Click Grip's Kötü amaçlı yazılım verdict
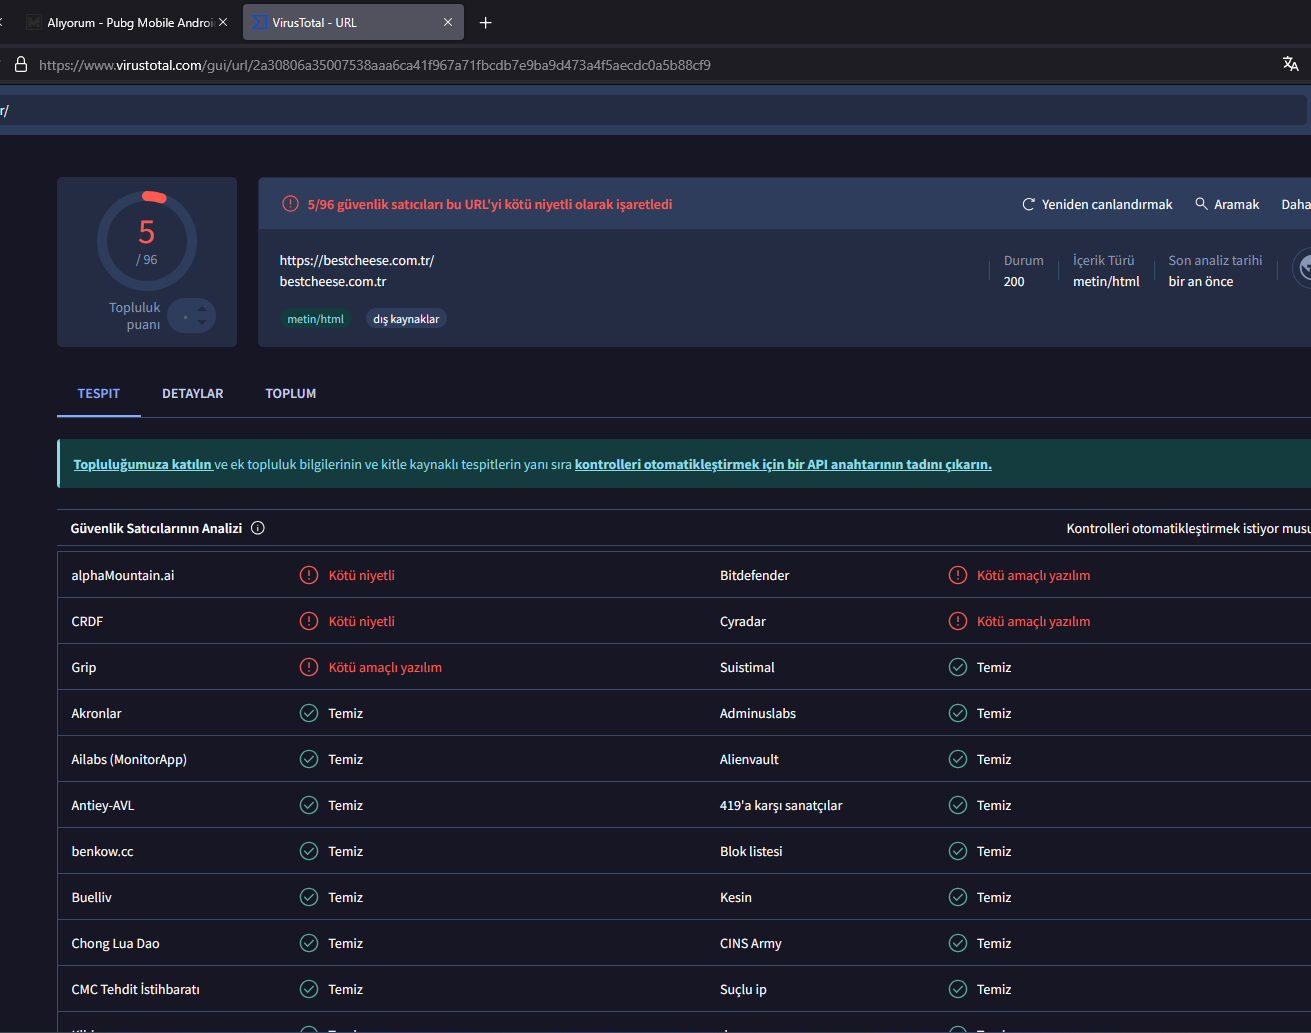 tap(385, 667)
